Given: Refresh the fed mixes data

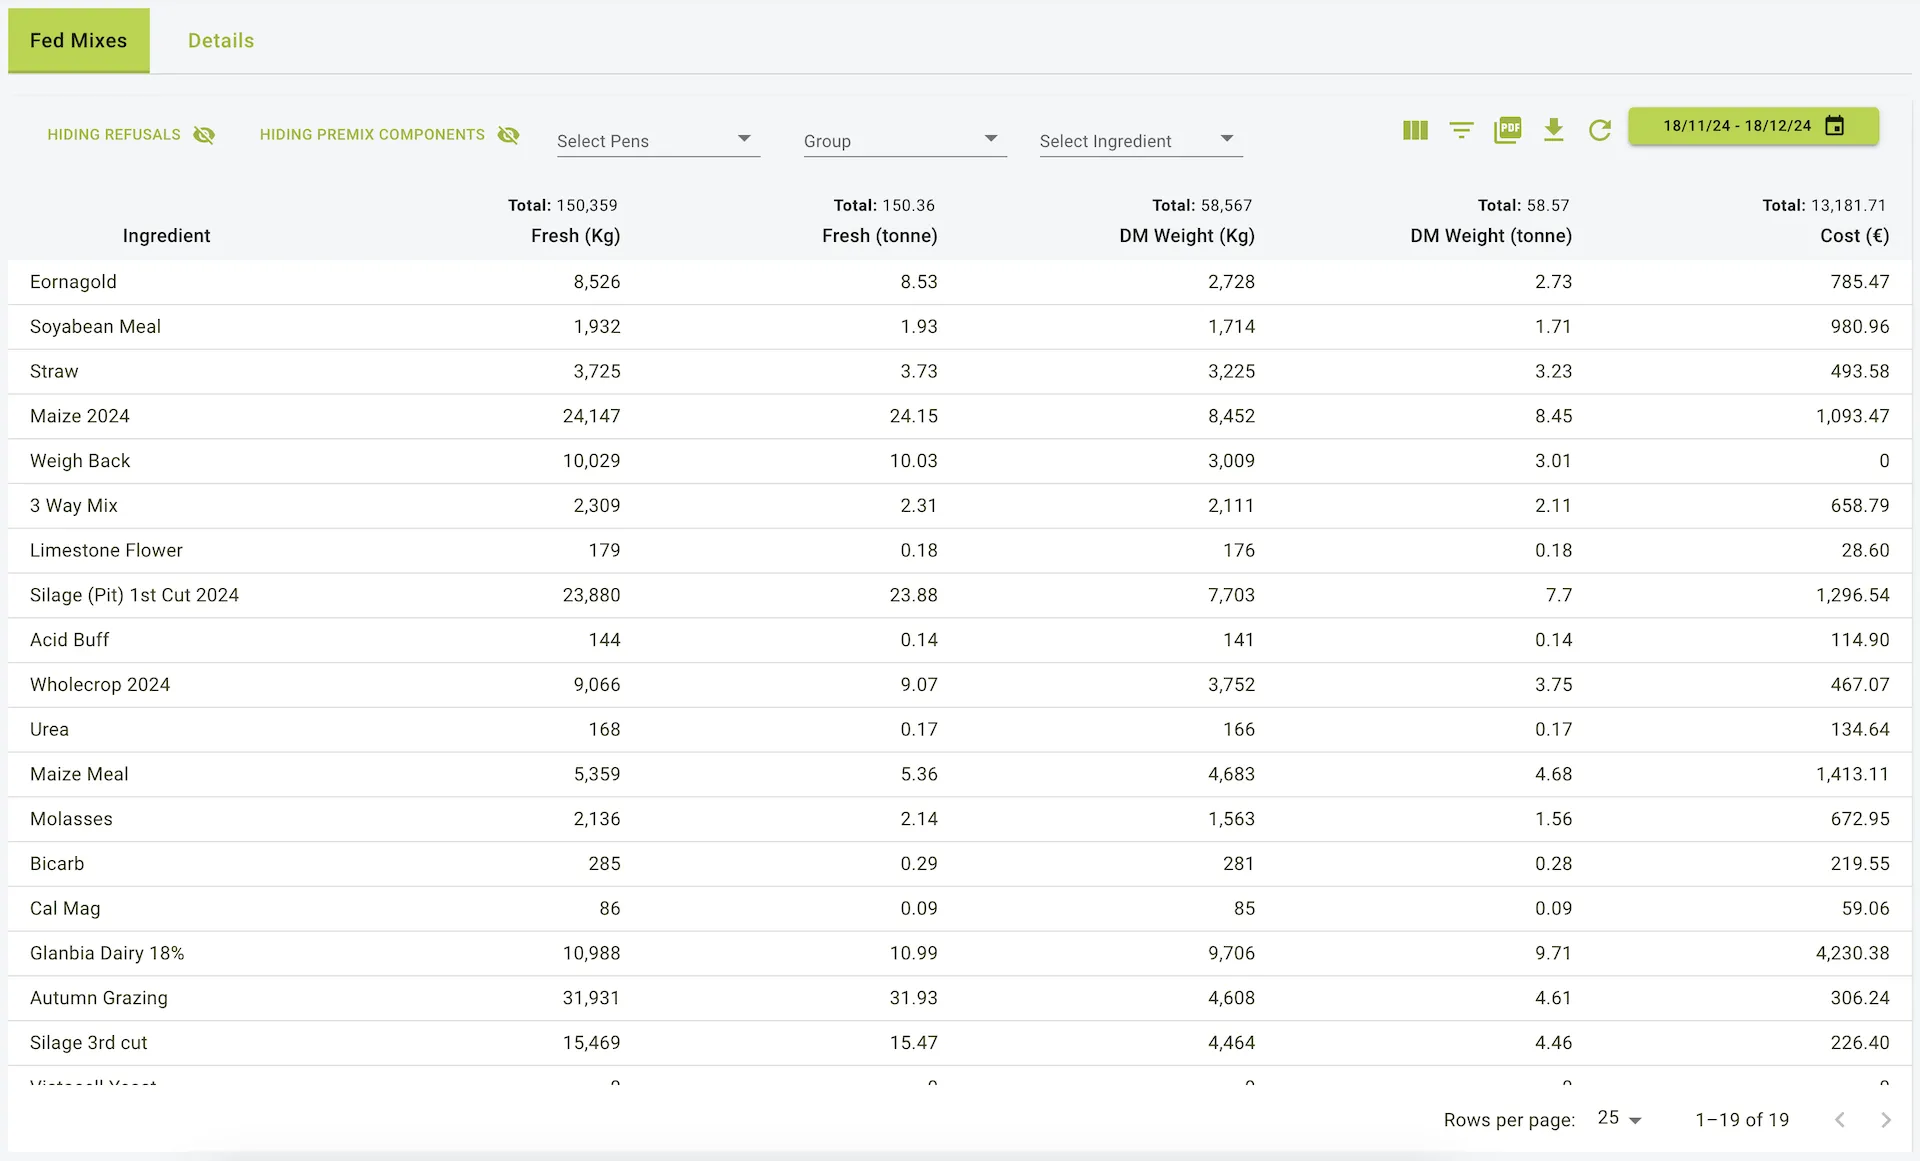Looking at the screenshot, I should coord(1600,130).
